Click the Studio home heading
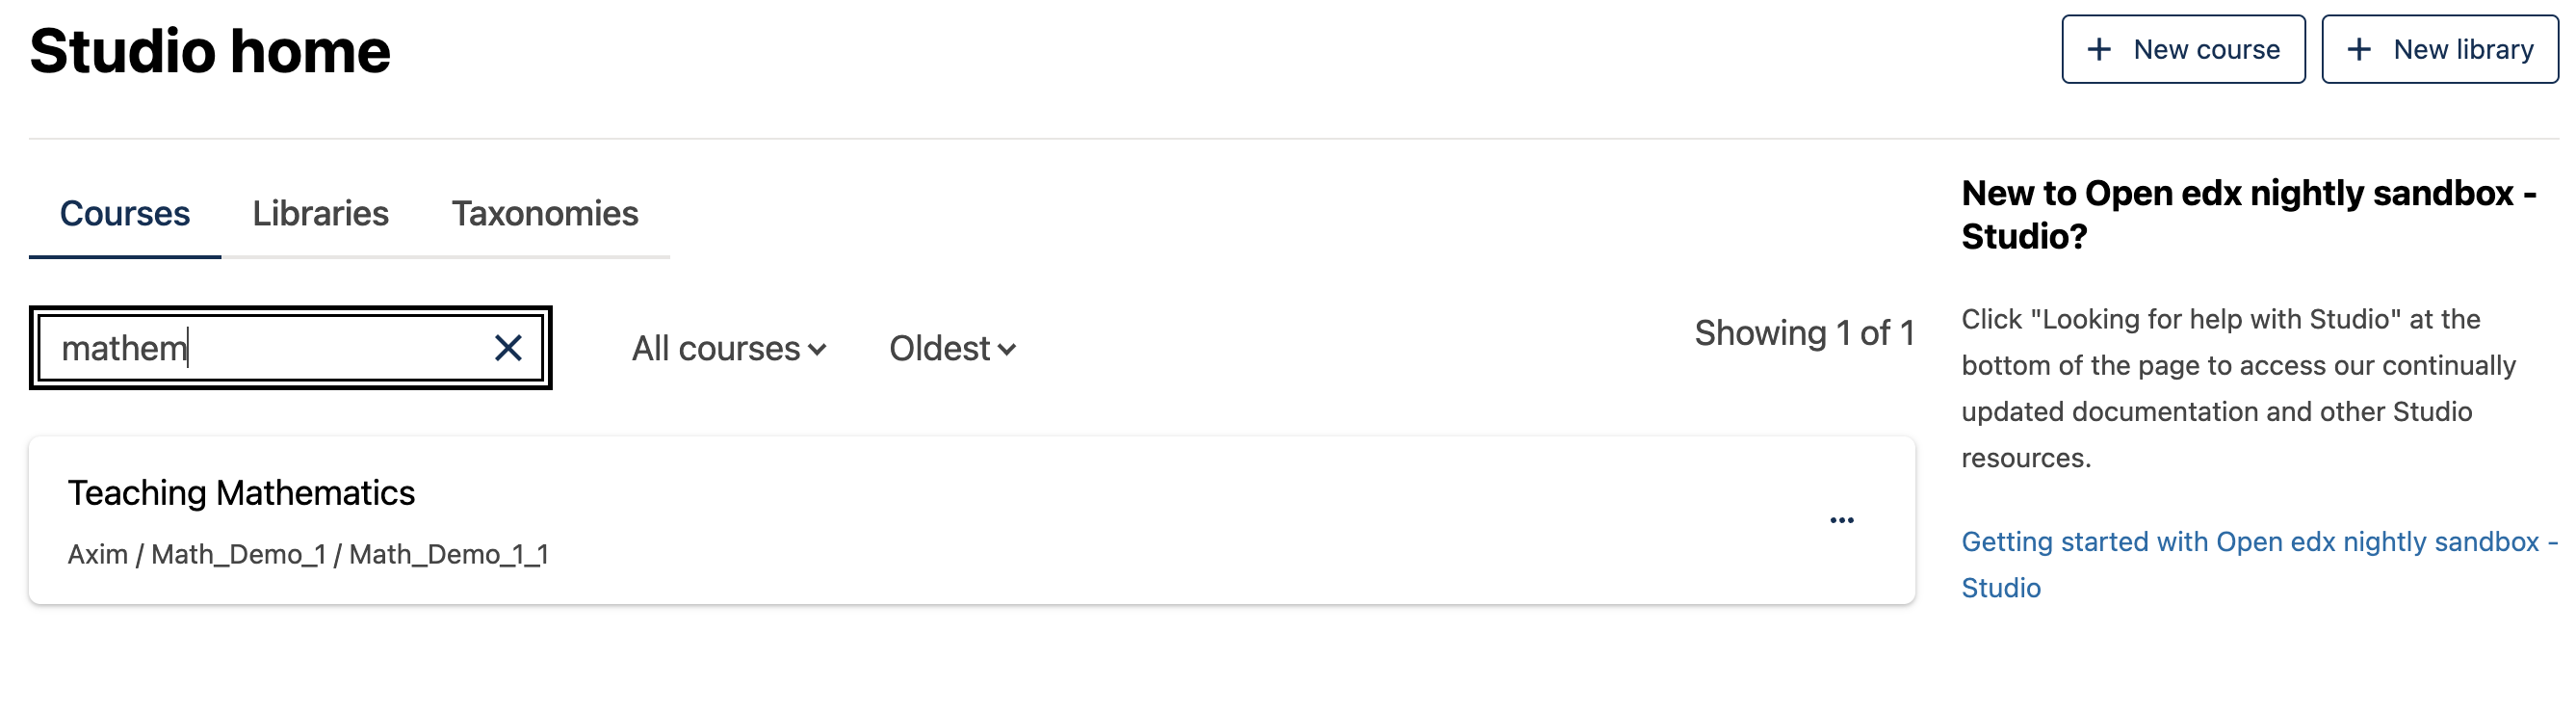Screen dimensions: 2576x711 [x=210, y=50]
